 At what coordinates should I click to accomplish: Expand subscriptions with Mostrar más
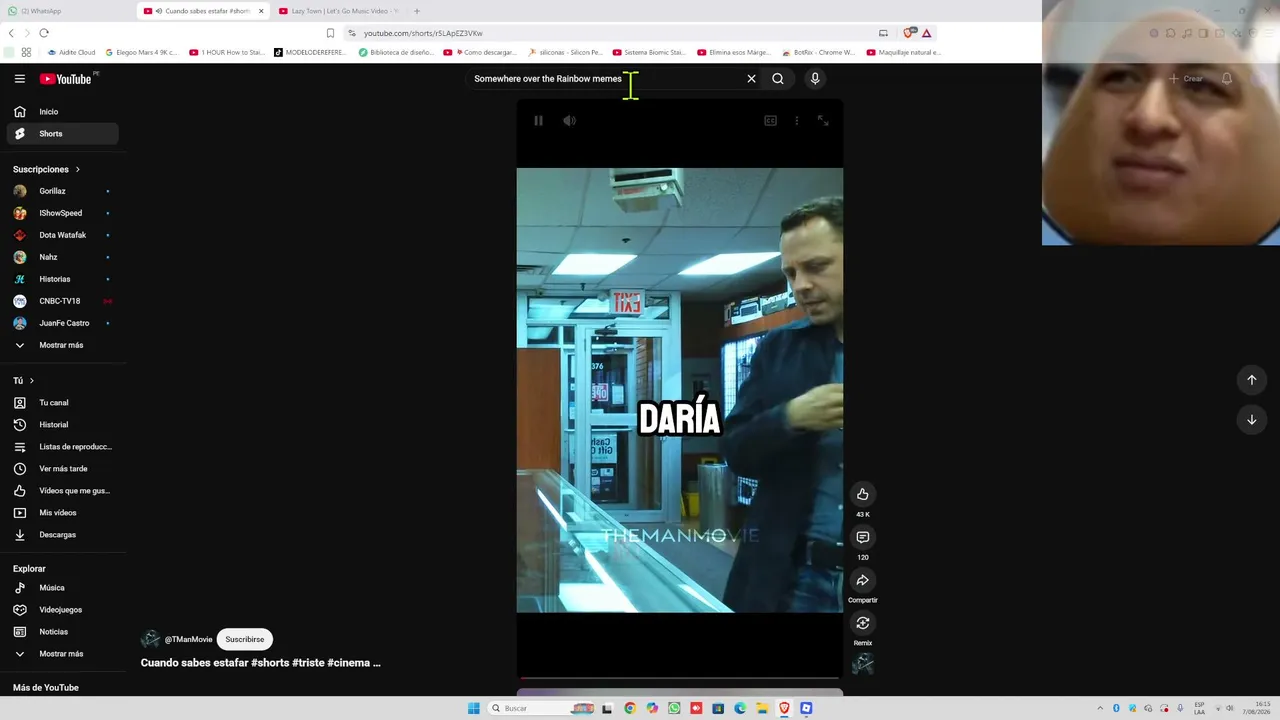[x=63, y=345]
